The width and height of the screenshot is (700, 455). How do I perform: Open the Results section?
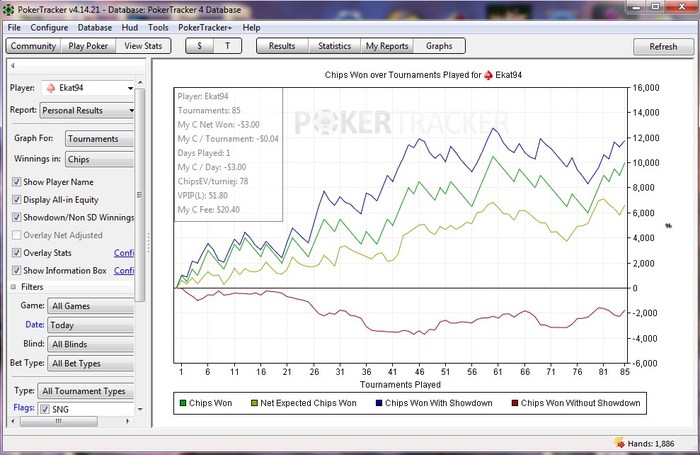click(x=282, y=46)
